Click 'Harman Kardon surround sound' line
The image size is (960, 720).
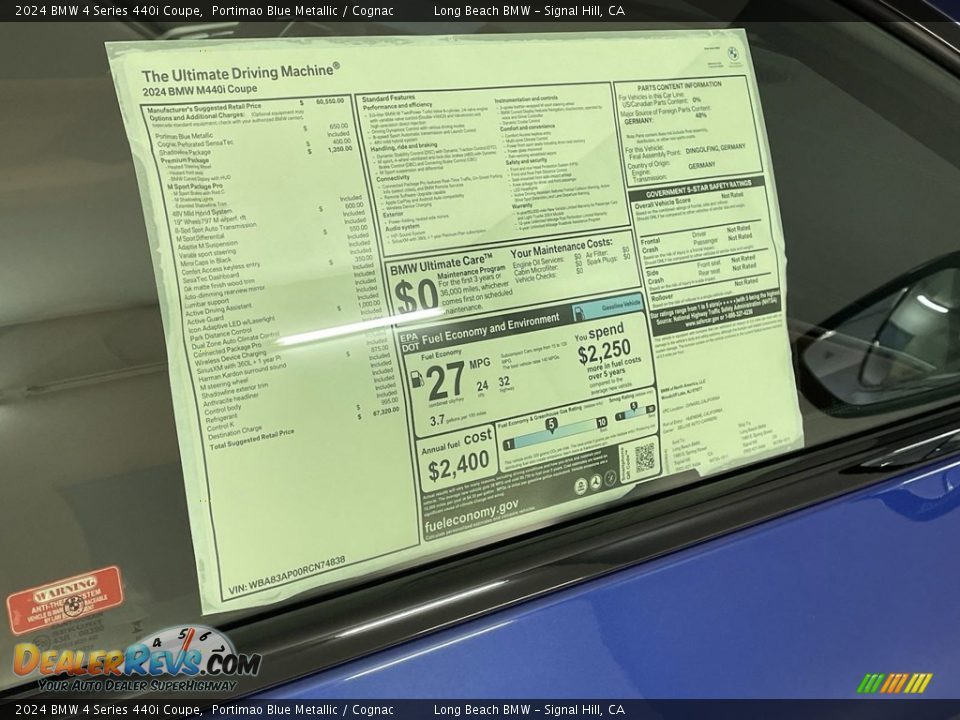click(x=242, y=373)
